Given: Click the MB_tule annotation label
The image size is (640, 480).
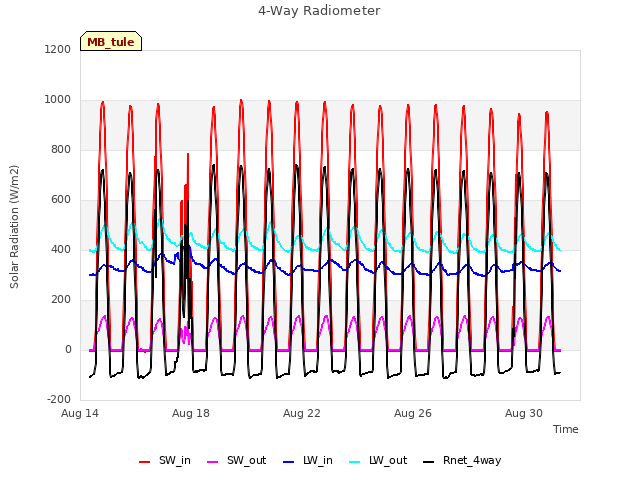Looking at the screenshot, I should click(x=111, y=41).
